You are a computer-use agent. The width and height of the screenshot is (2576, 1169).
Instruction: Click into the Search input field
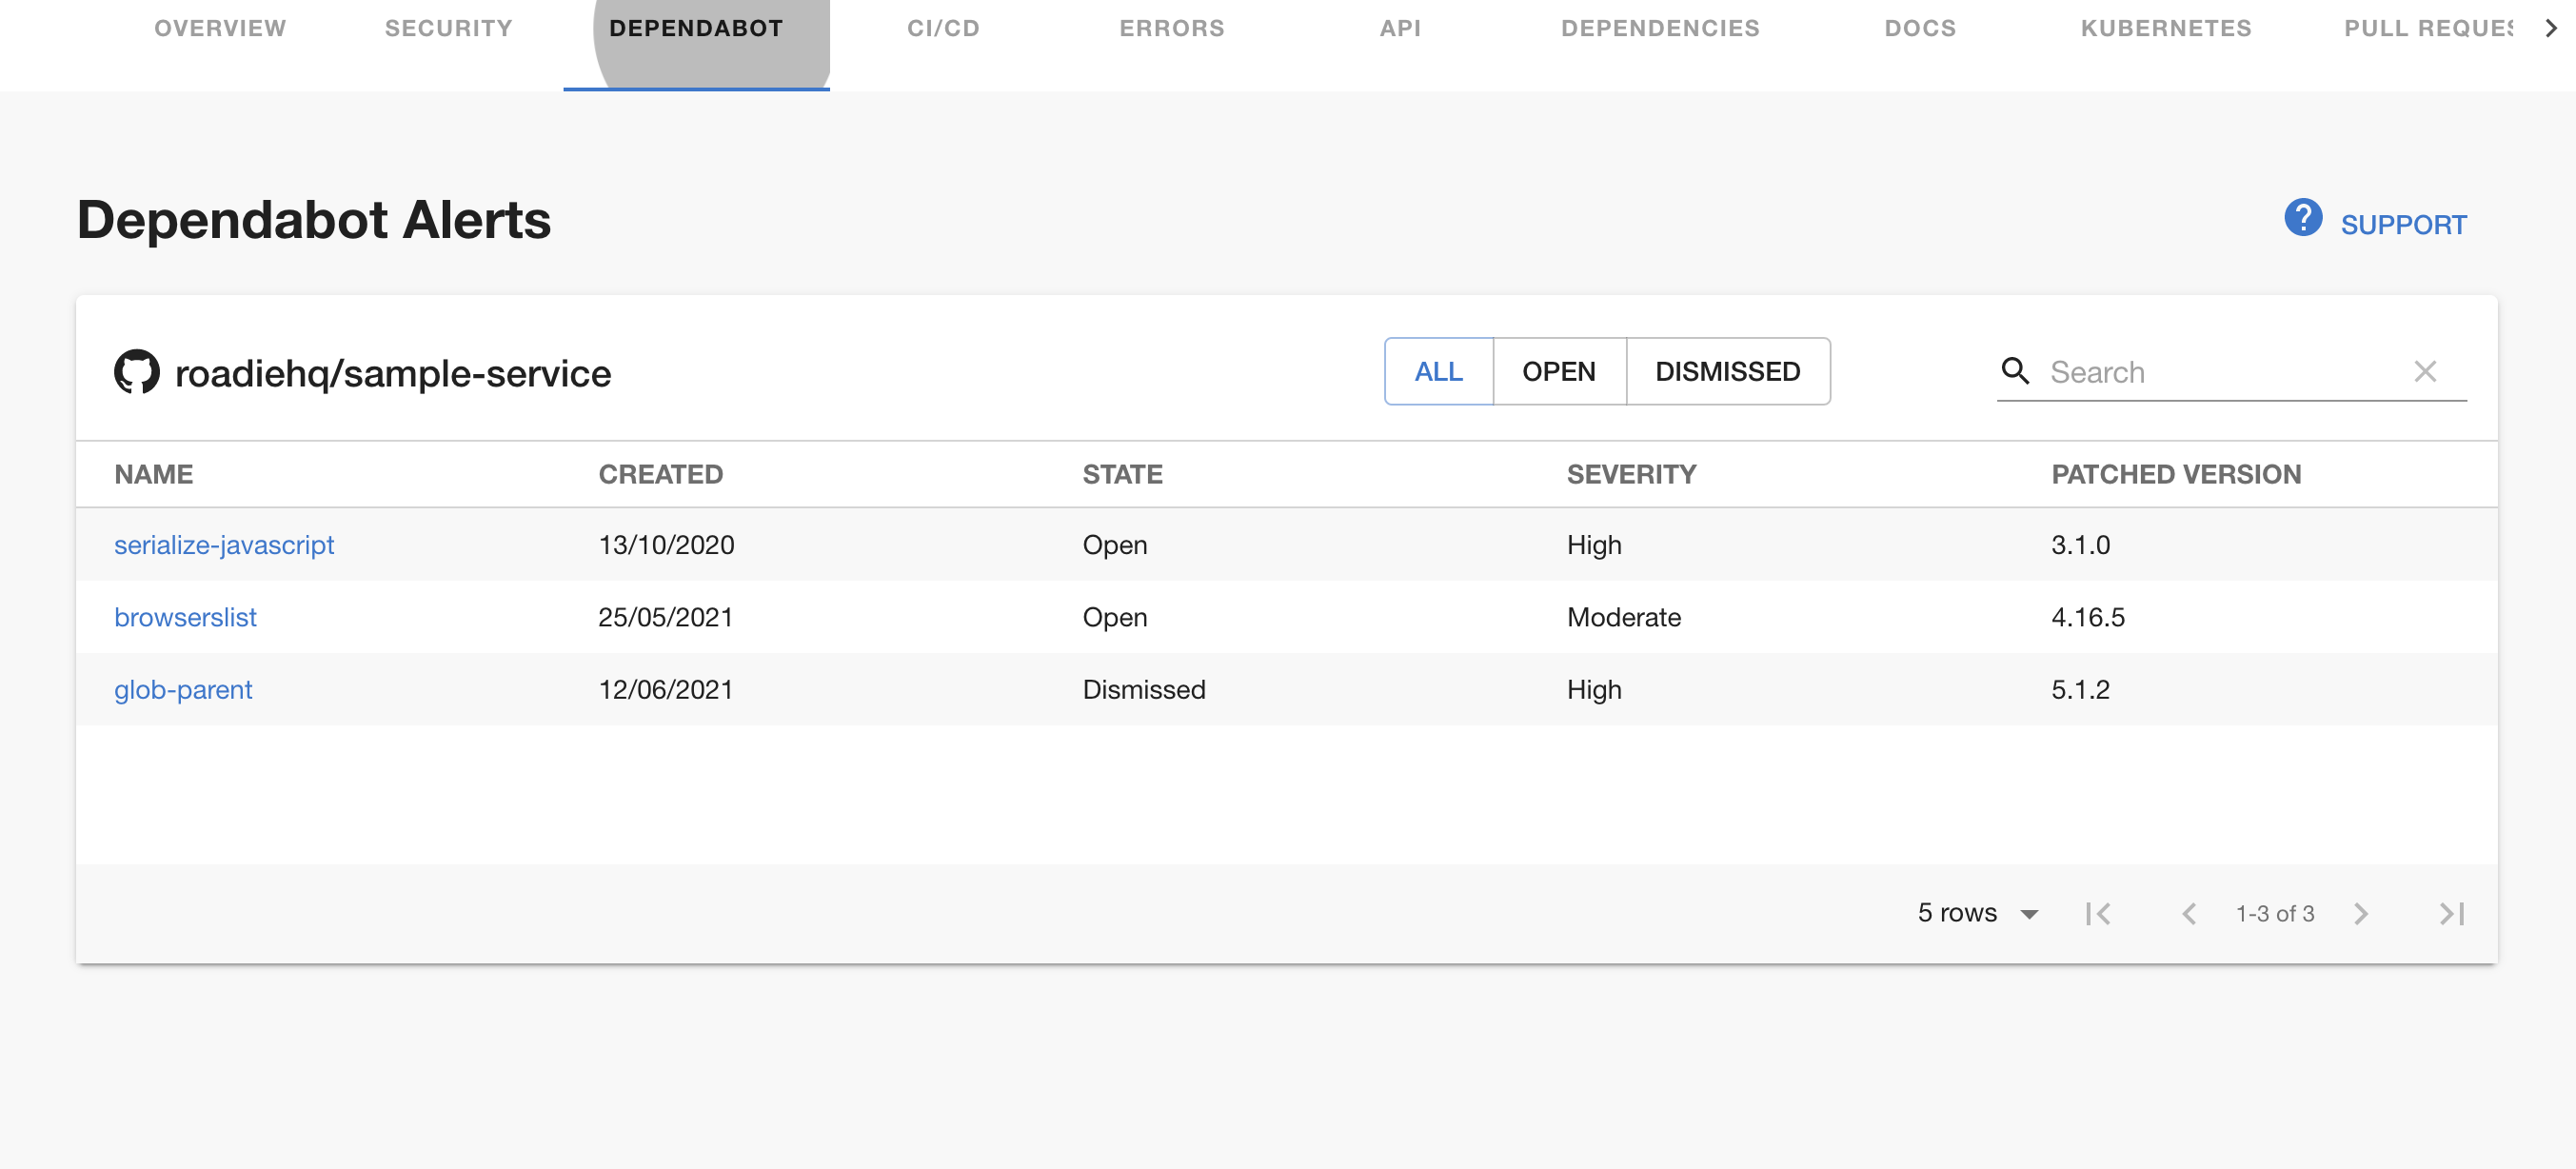point(2220,372)
